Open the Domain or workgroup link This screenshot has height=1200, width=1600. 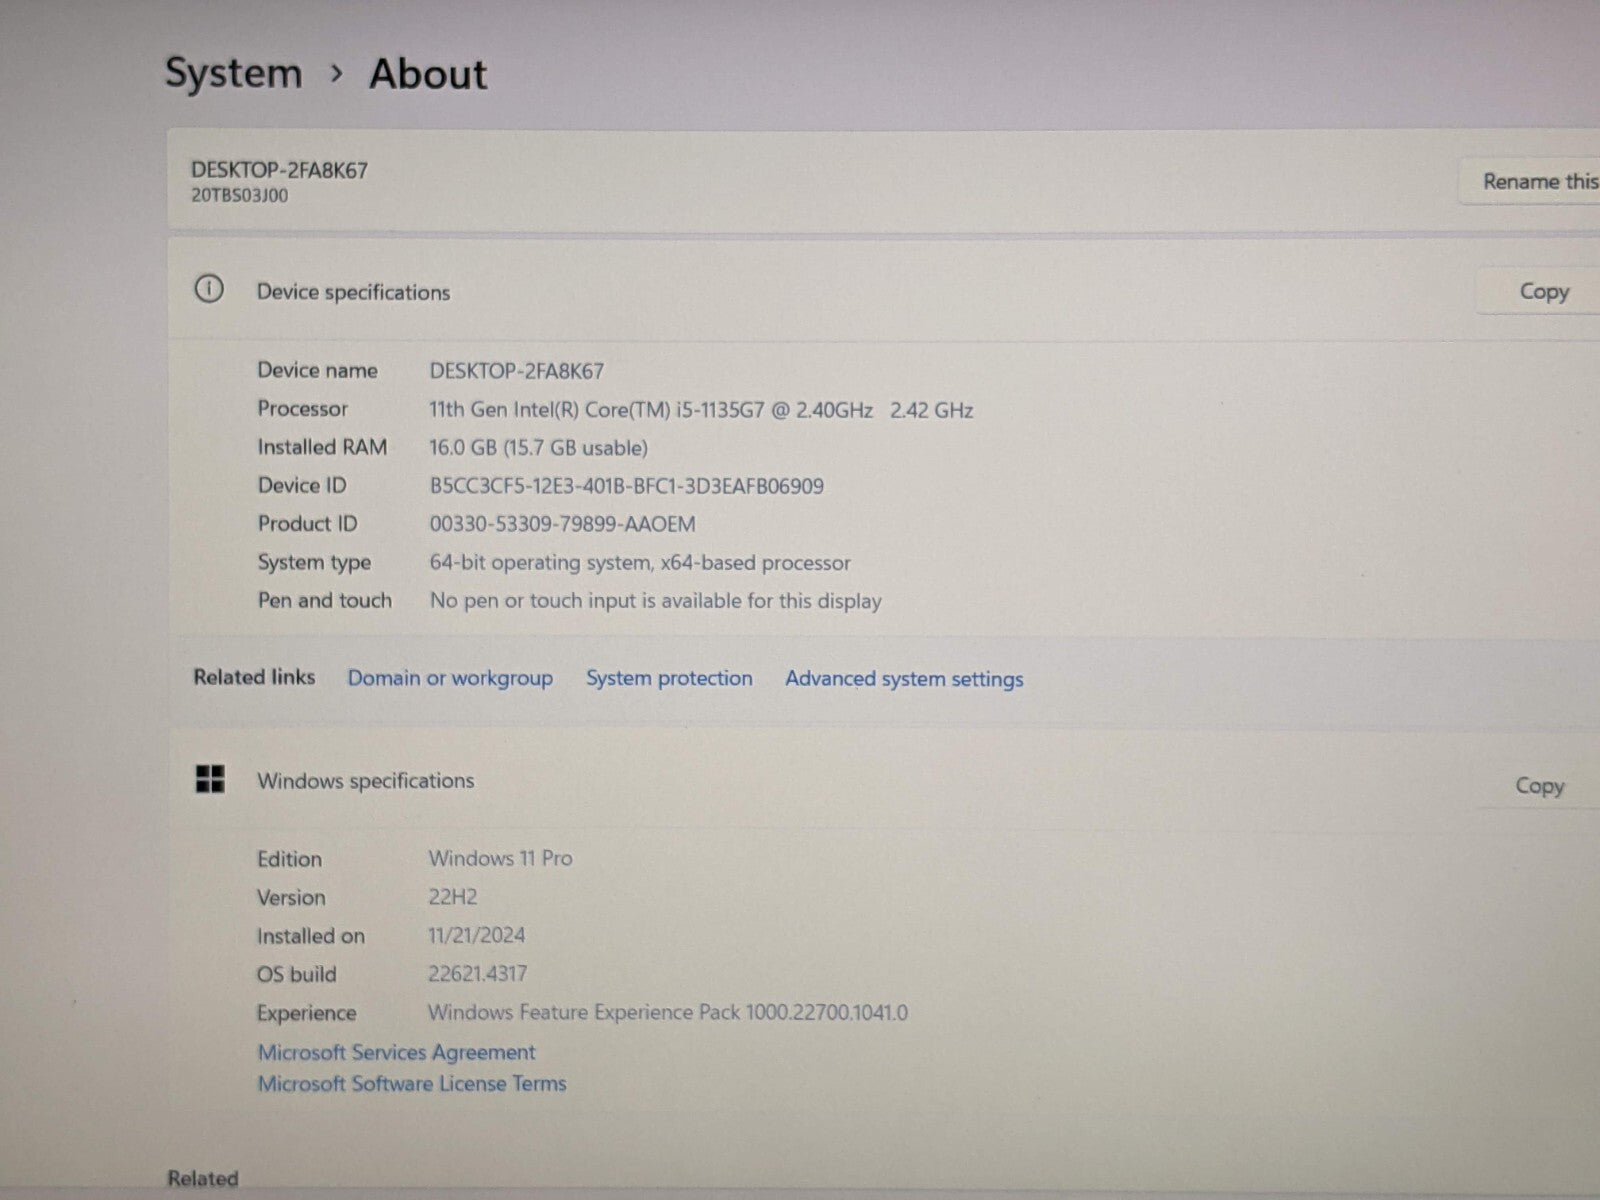pos(450,678)
